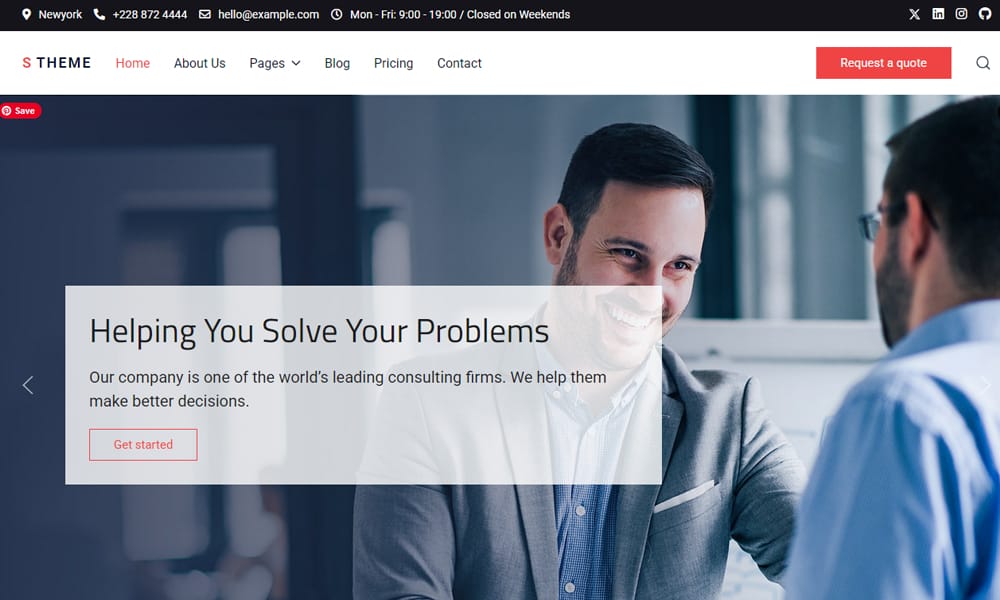1000x600 pixels.
Task: Click the Get started button
Action: [143, 444]
